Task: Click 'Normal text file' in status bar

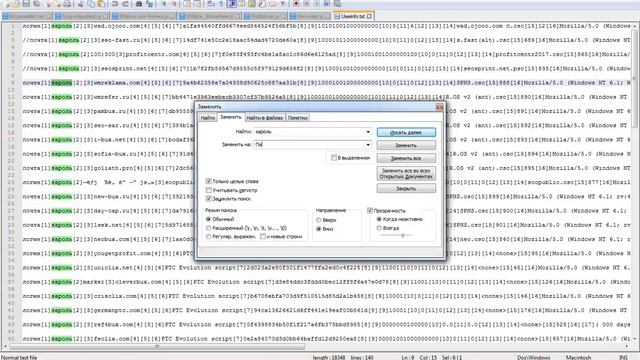Action: tap(19, 357)
